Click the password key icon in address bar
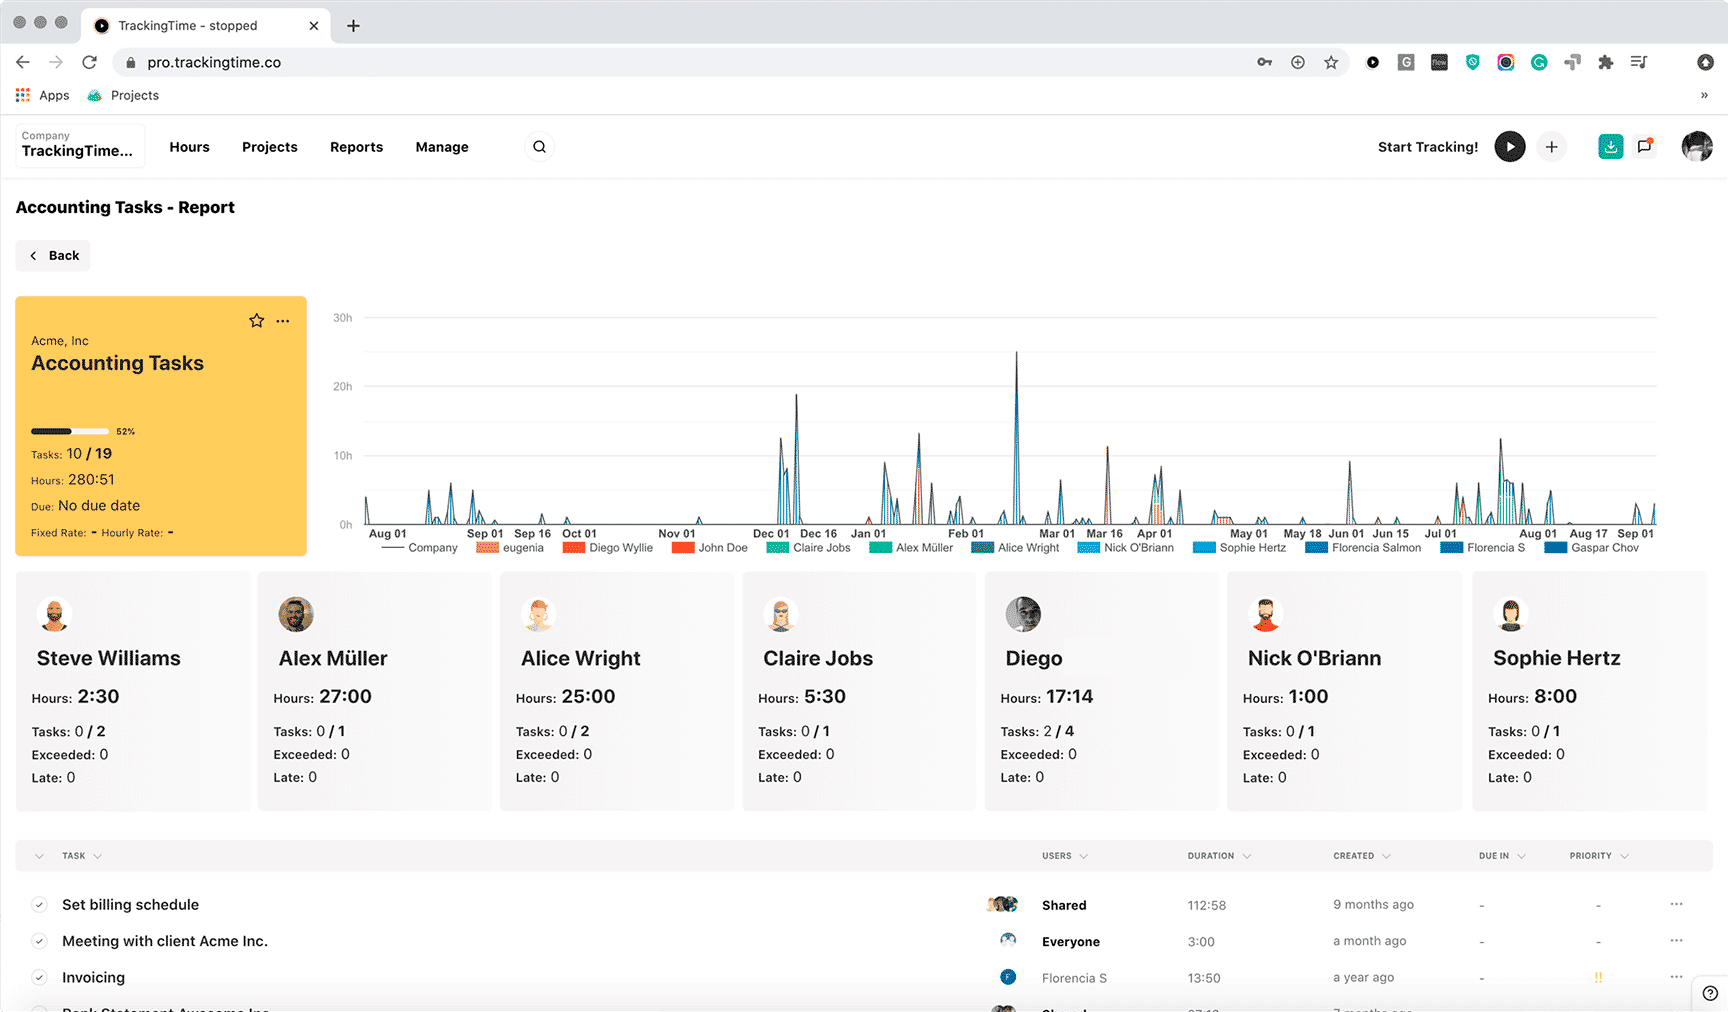The image size is (1728, 1012). click(x=1265, y=62)
